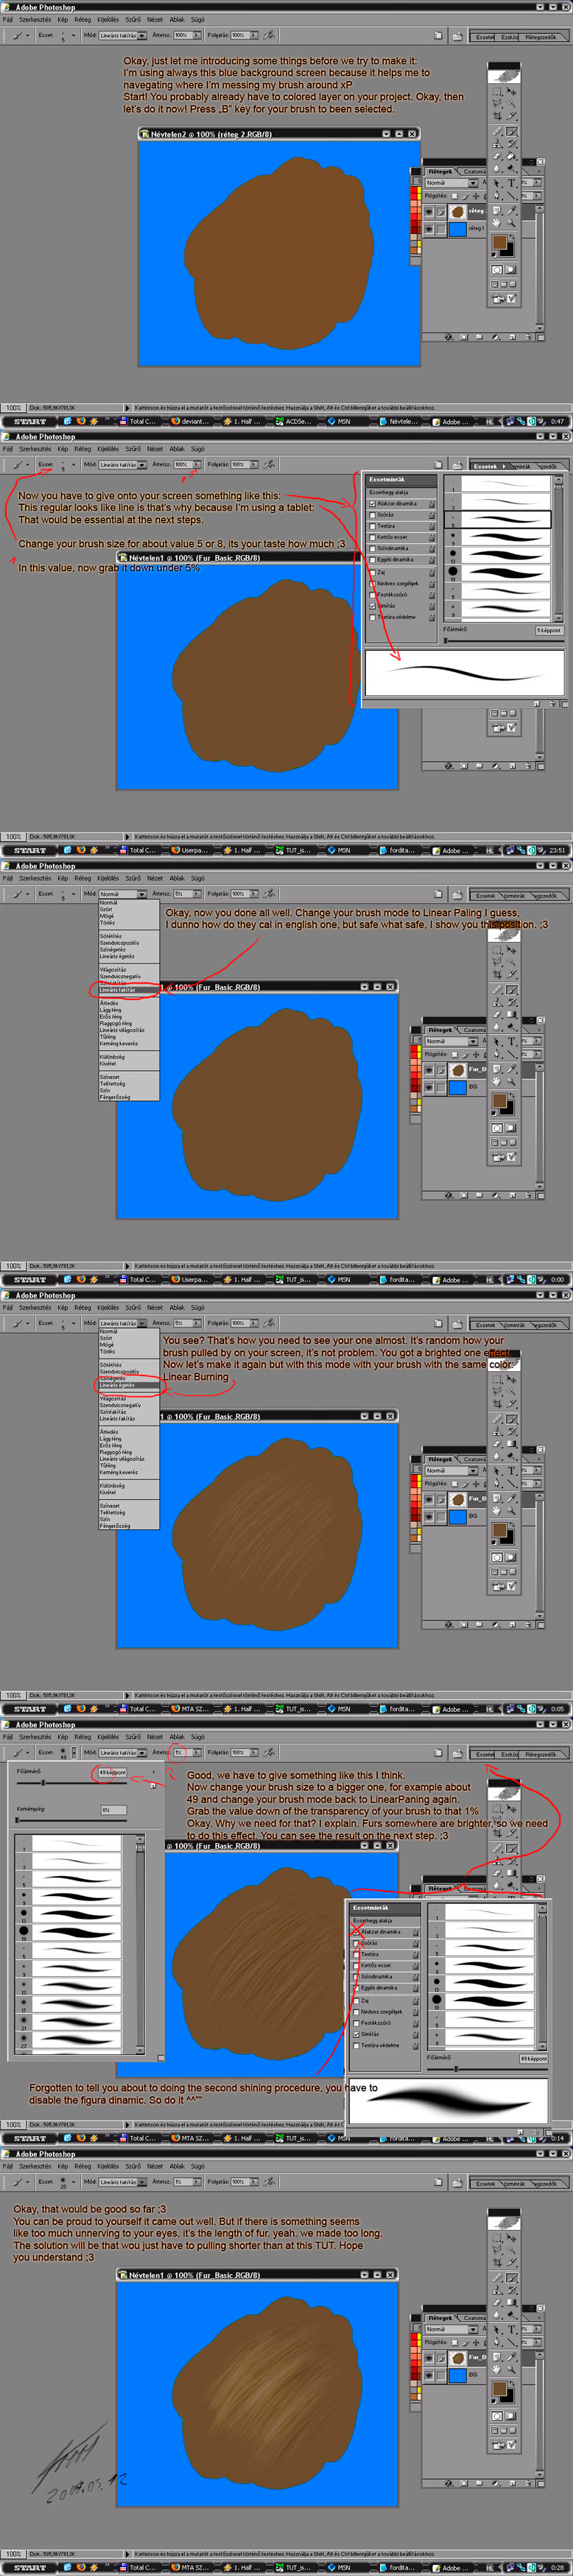
Task: Open the Ecset preset picker arrow in the topmost options bar
Action: pyautogui.click(x=73, y=36)
